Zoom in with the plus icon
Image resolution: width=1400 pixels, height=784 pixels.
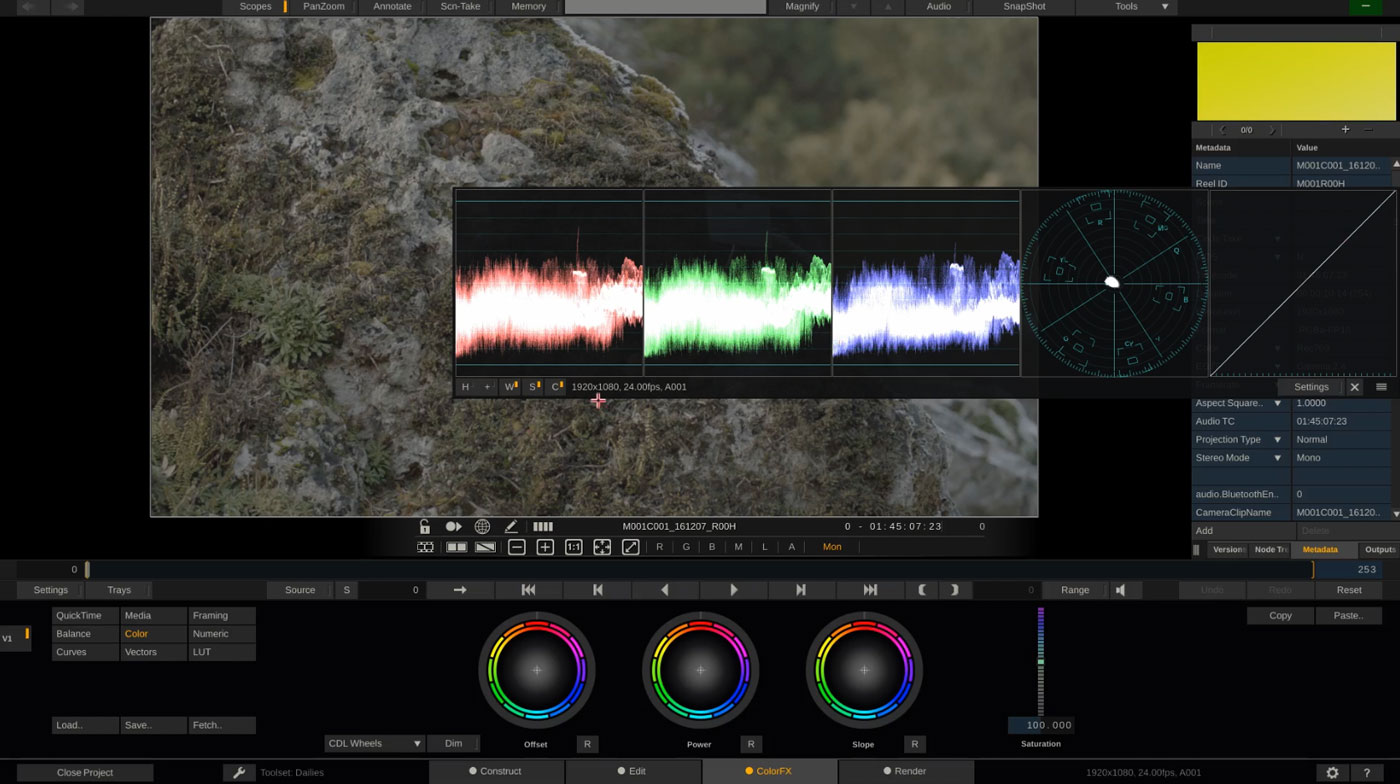[x=545, y=547]
